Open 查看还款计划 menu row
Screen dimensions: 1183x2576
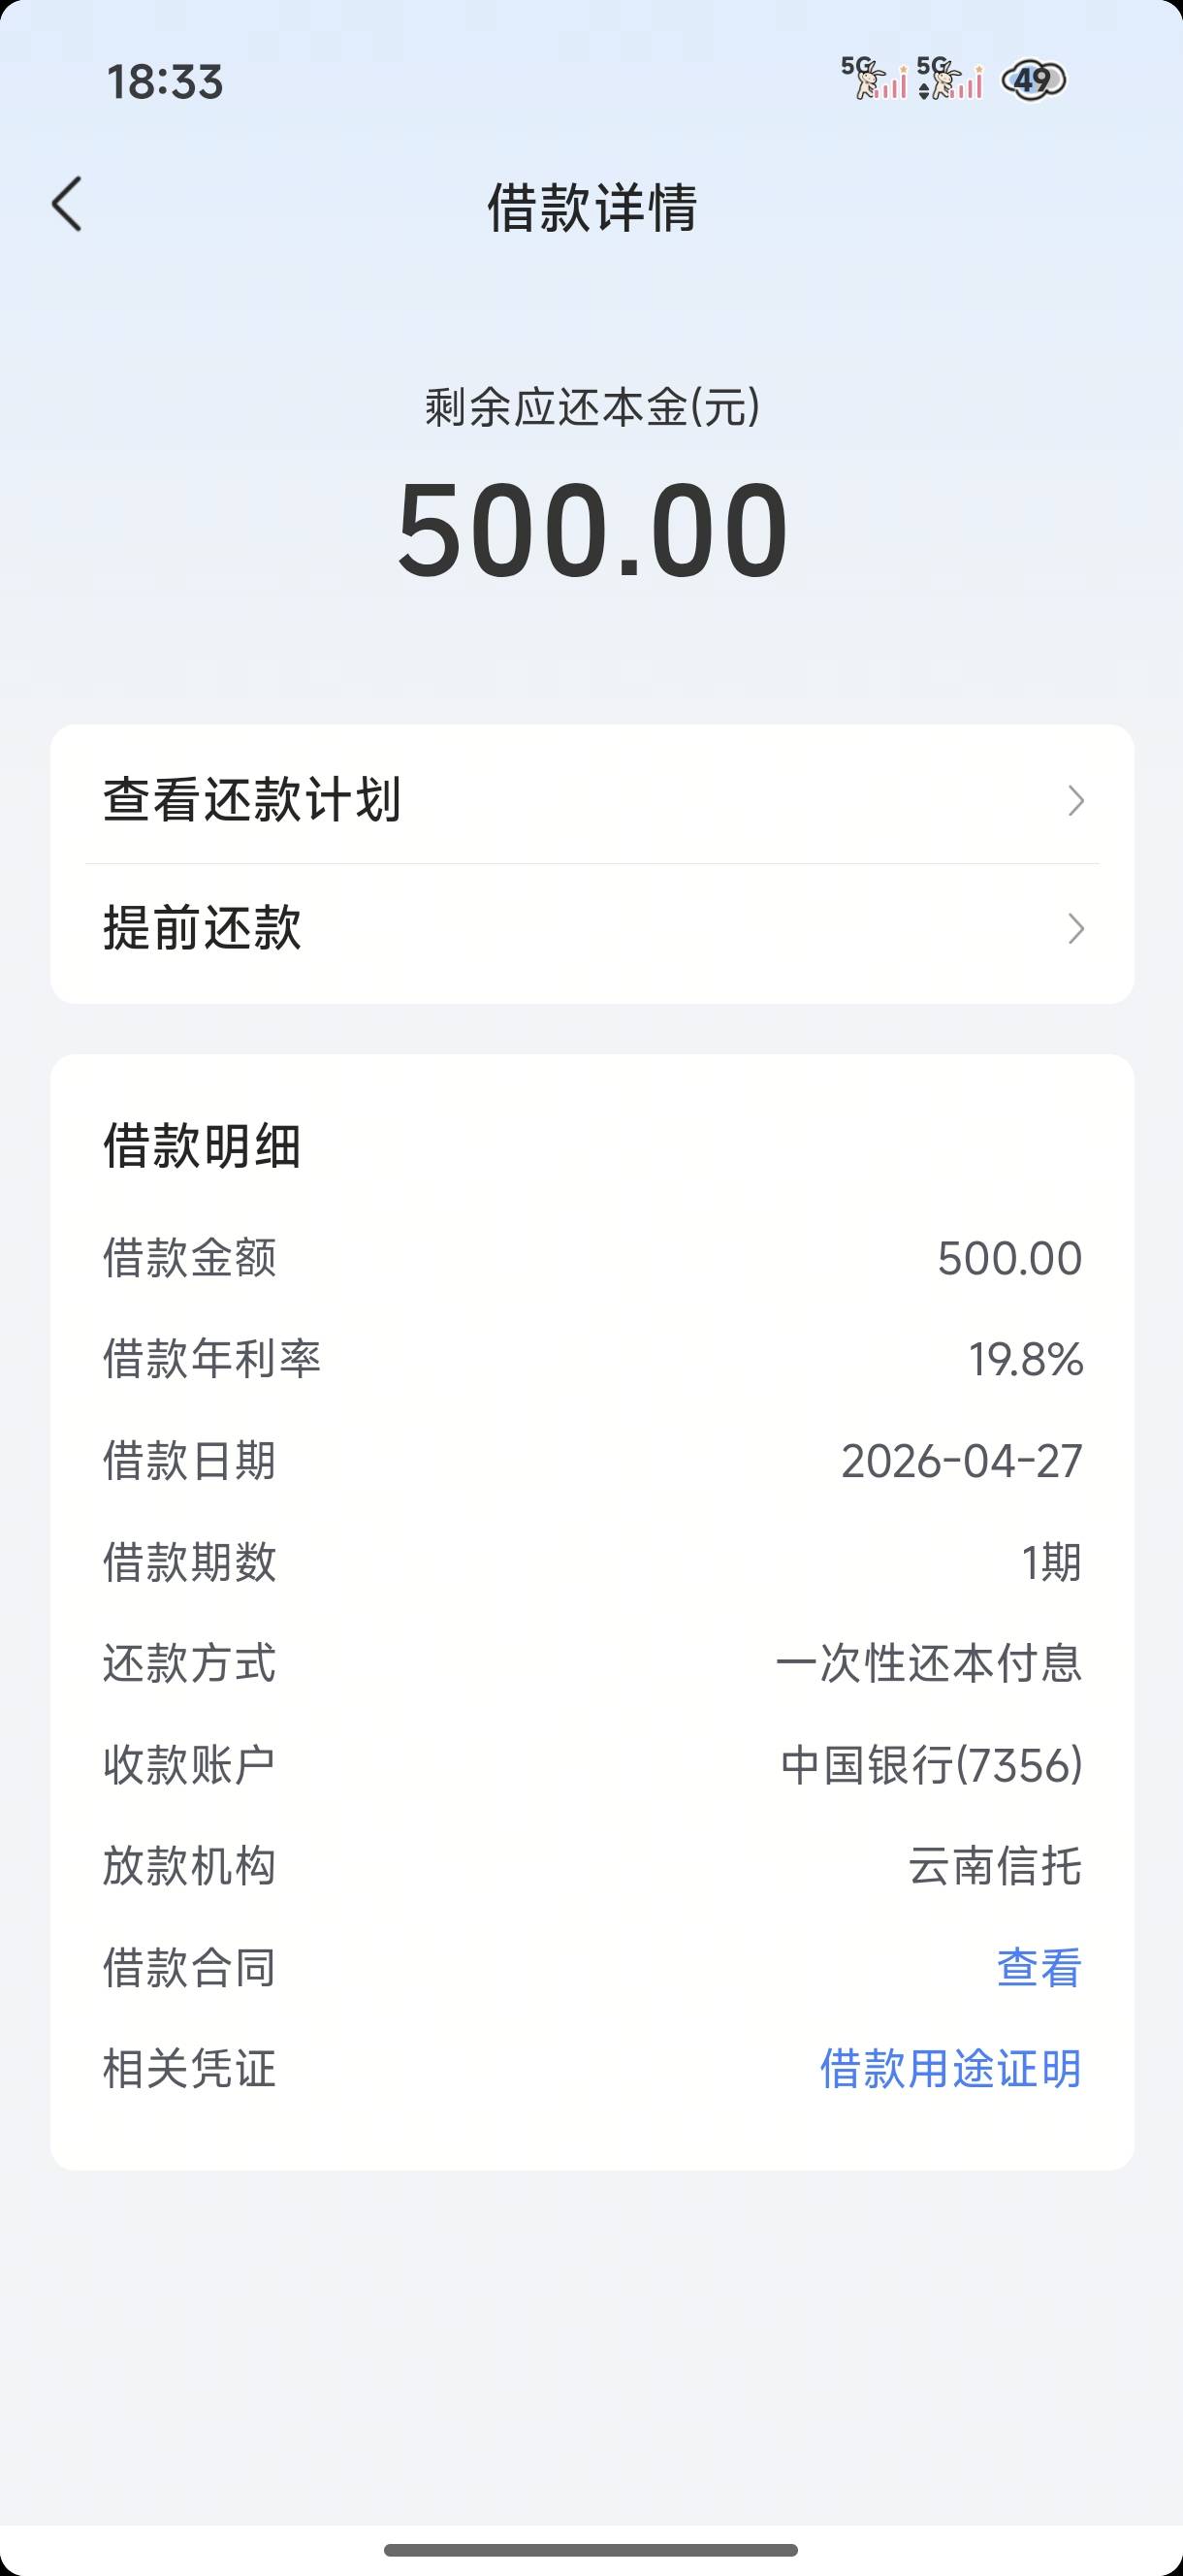(x=592, y=800)
